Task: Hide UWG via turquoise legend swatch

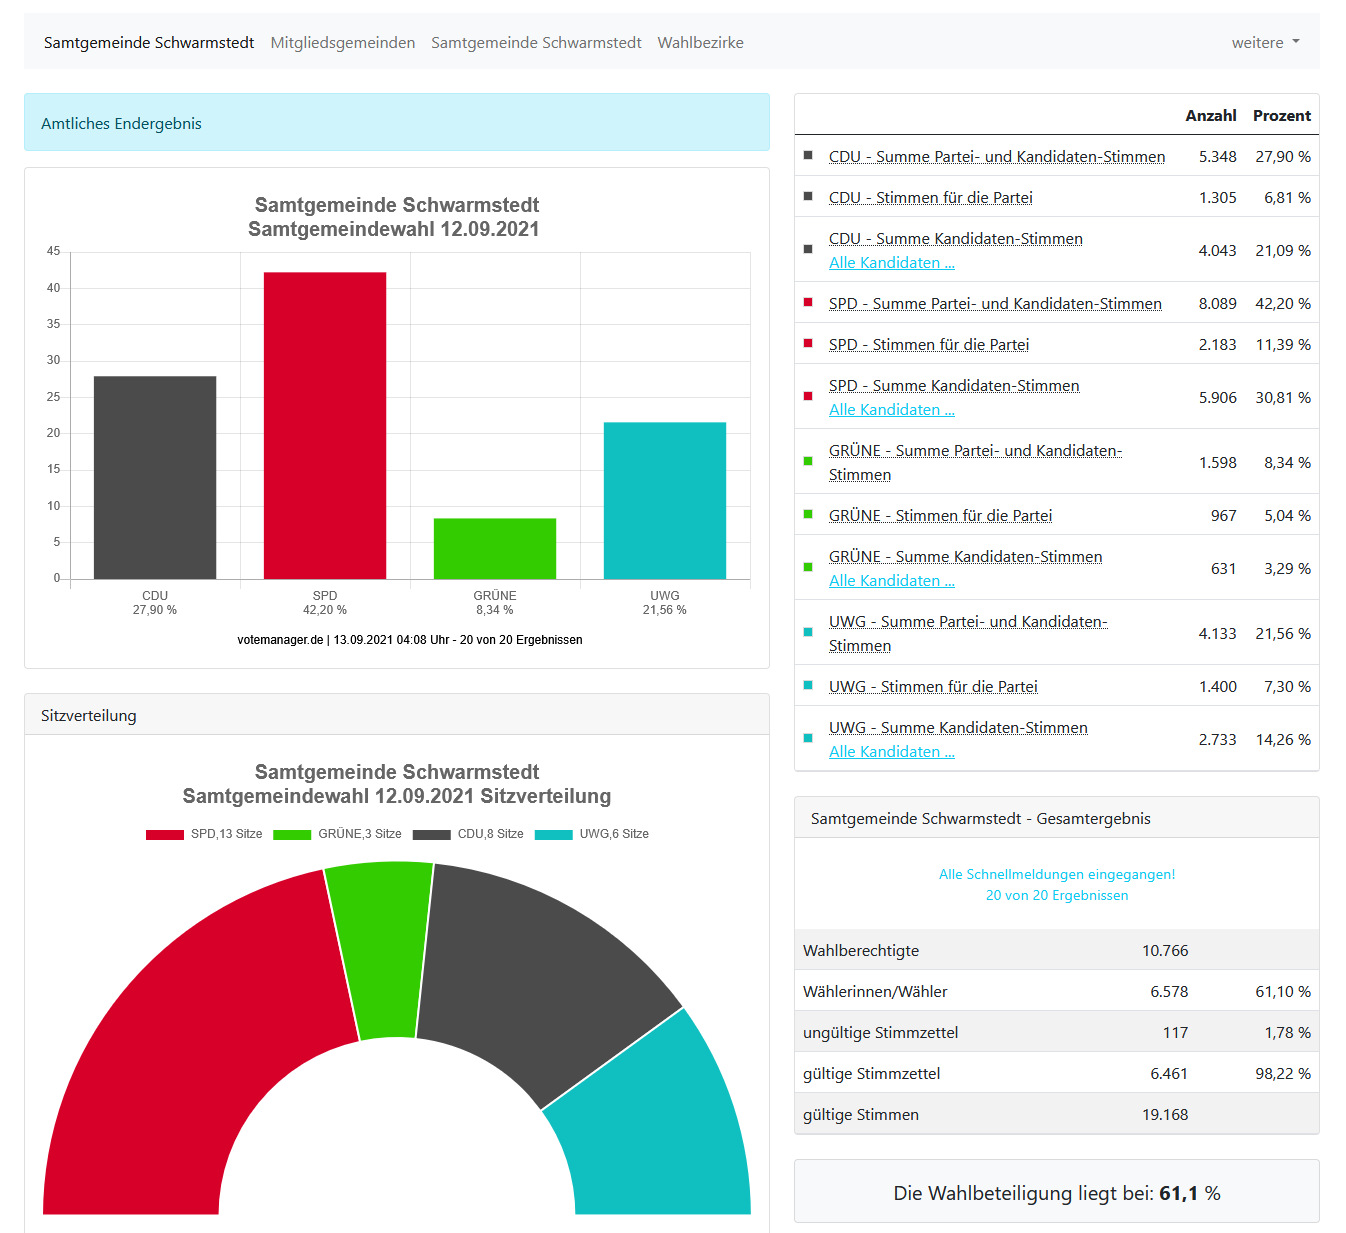Action: (554, 834)
